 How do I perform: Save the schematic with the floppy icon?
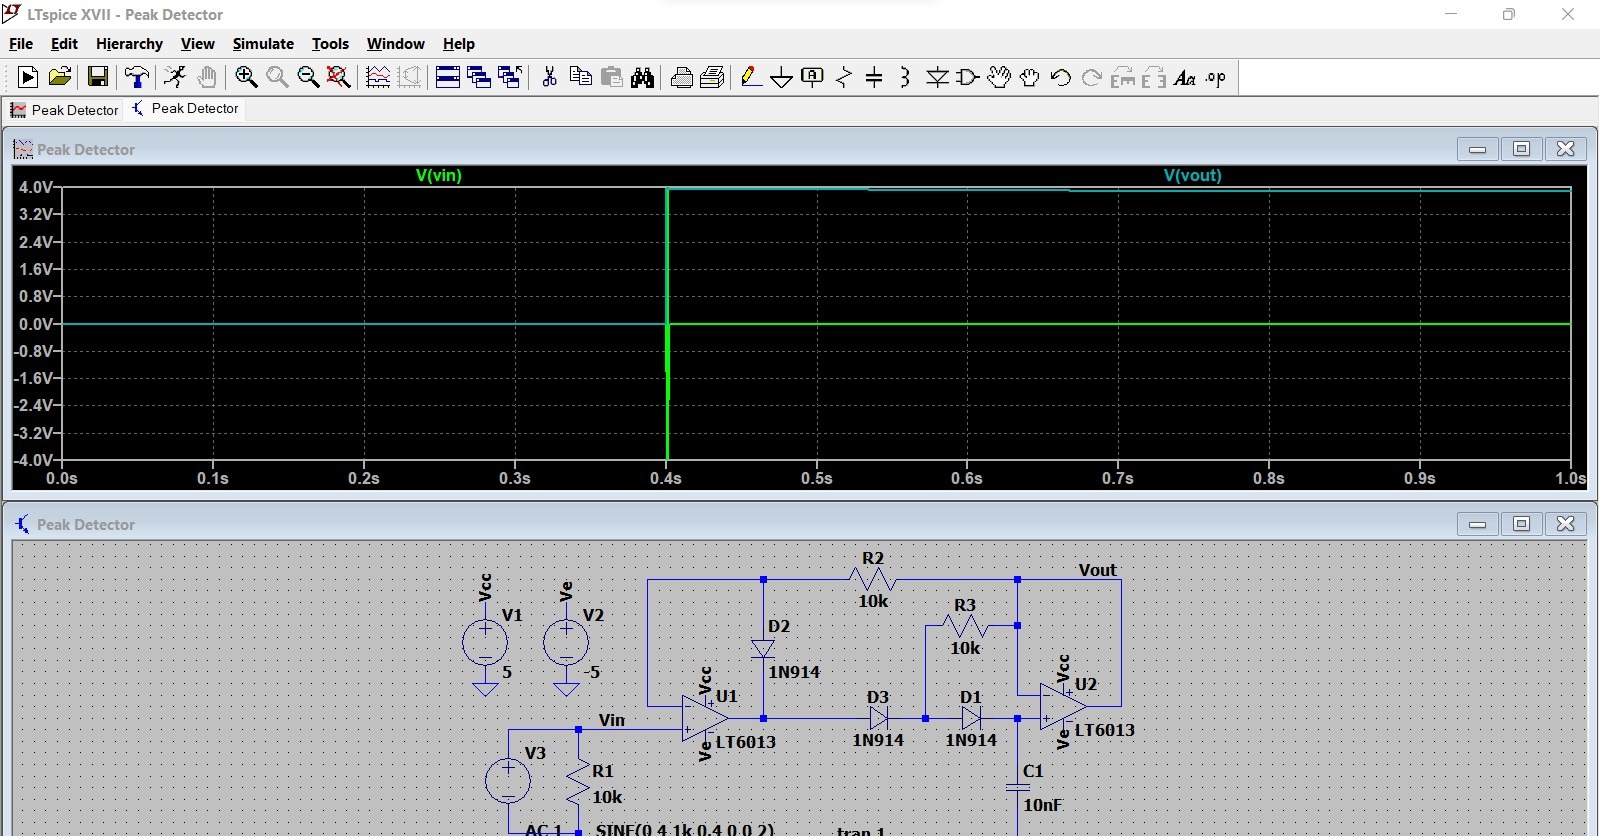(98, 77)
